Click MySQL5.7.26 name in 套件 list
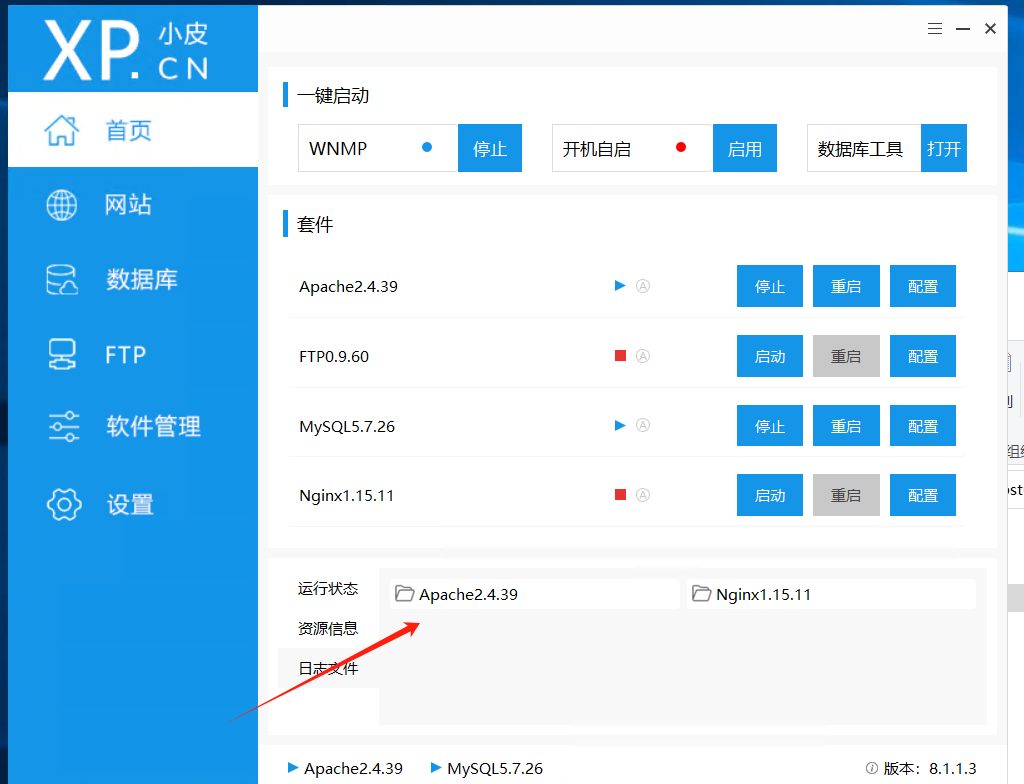The width and height of the screenshot is (1024, 784). (x=347, y=427)
